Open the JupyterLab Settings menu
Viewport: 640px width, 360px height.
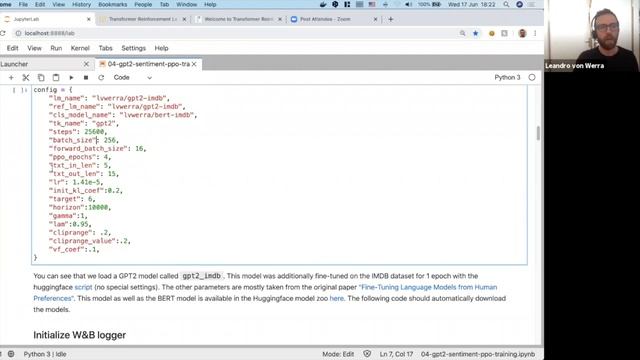133,48
